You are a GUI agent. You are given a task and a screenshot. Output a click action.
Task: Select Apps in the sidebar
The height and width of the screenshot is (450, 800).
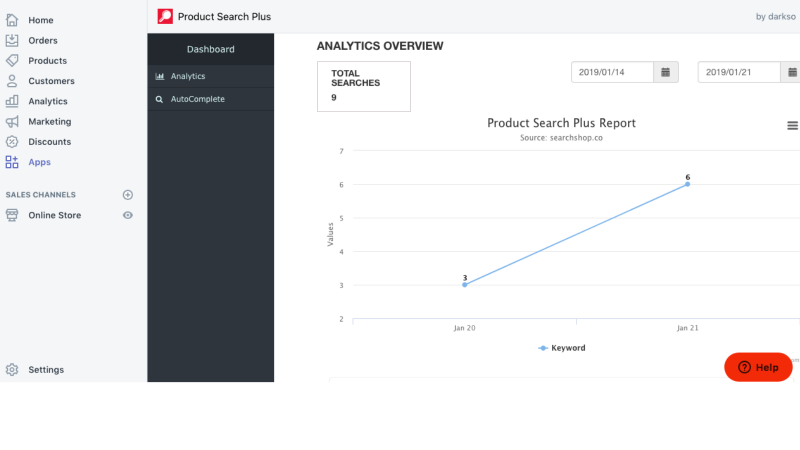point(39,162)
